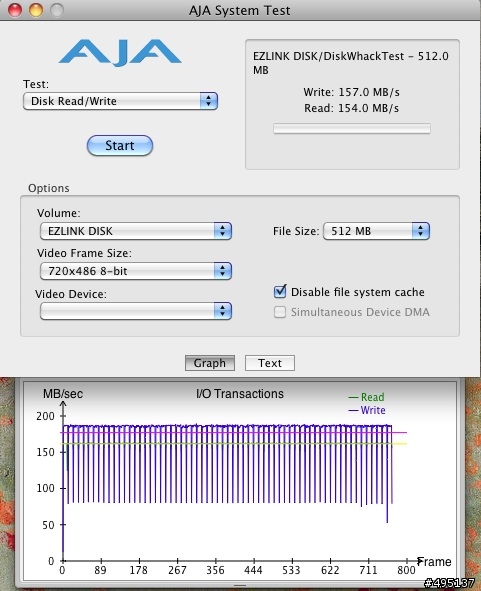Click the AJA System Test title bar
The width and height of the screenshot is (481, 591).
point(240,10)
